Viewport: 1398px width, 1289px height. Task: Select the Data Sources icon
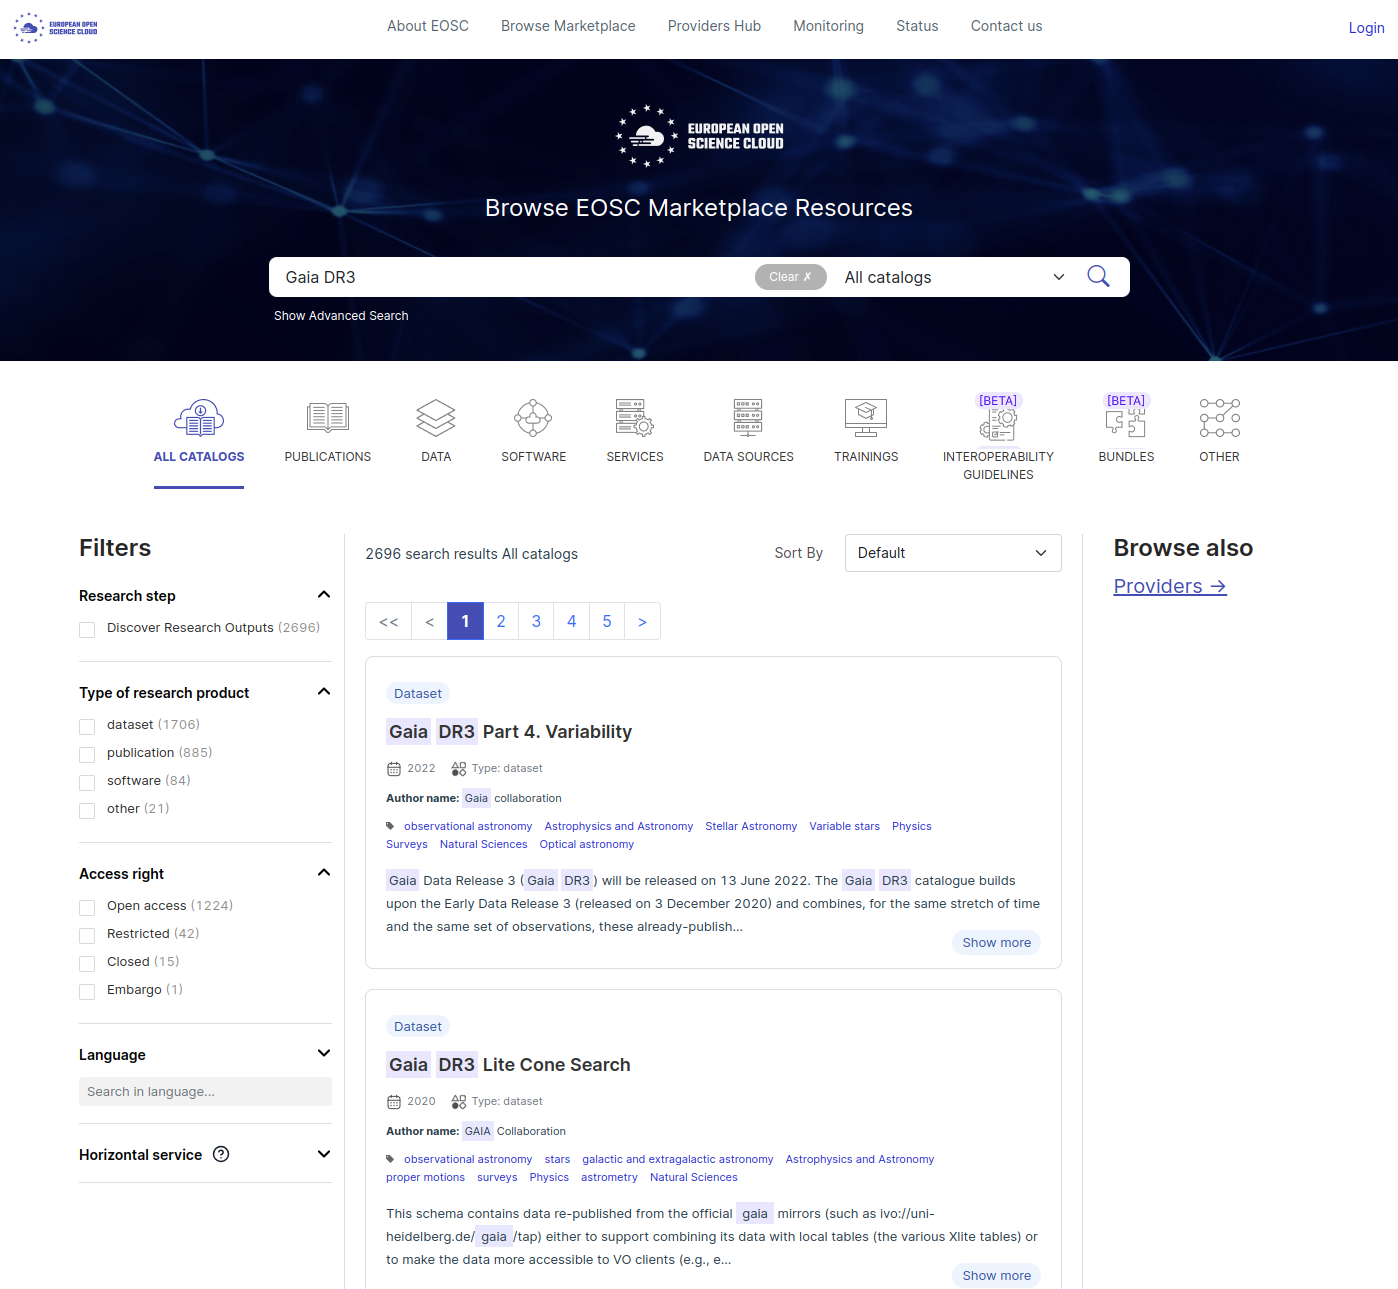748,418
